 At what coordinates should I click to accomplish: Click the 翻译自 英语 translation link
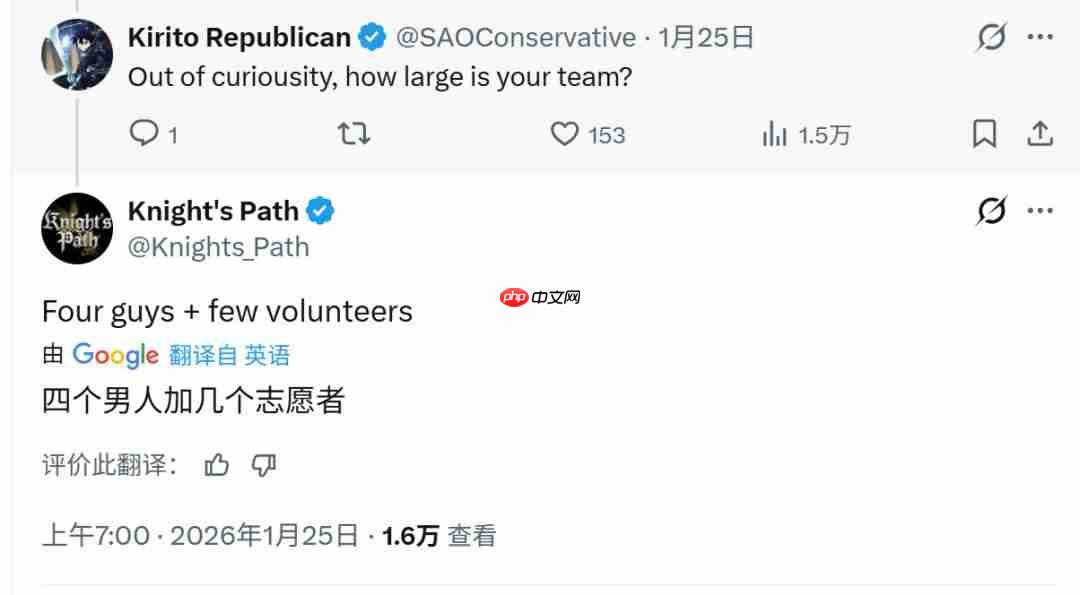[x=229, y=355]
